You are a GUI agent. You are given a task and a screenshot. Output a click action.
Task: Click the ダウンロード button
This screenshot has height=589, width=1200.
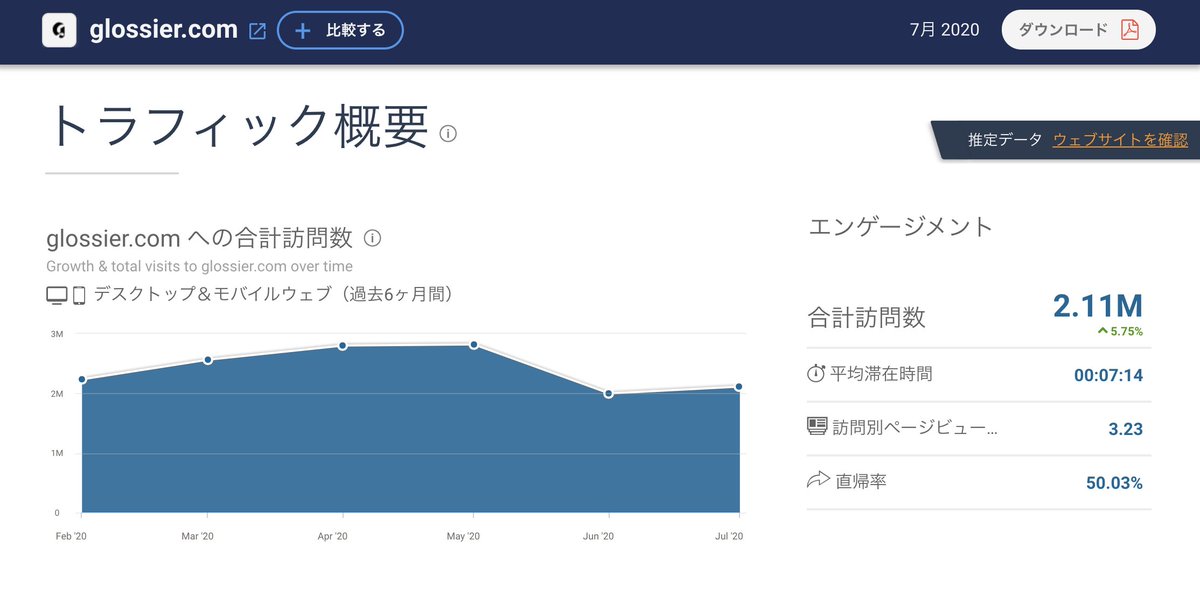pyautogui.click(x=1078, y=30)
